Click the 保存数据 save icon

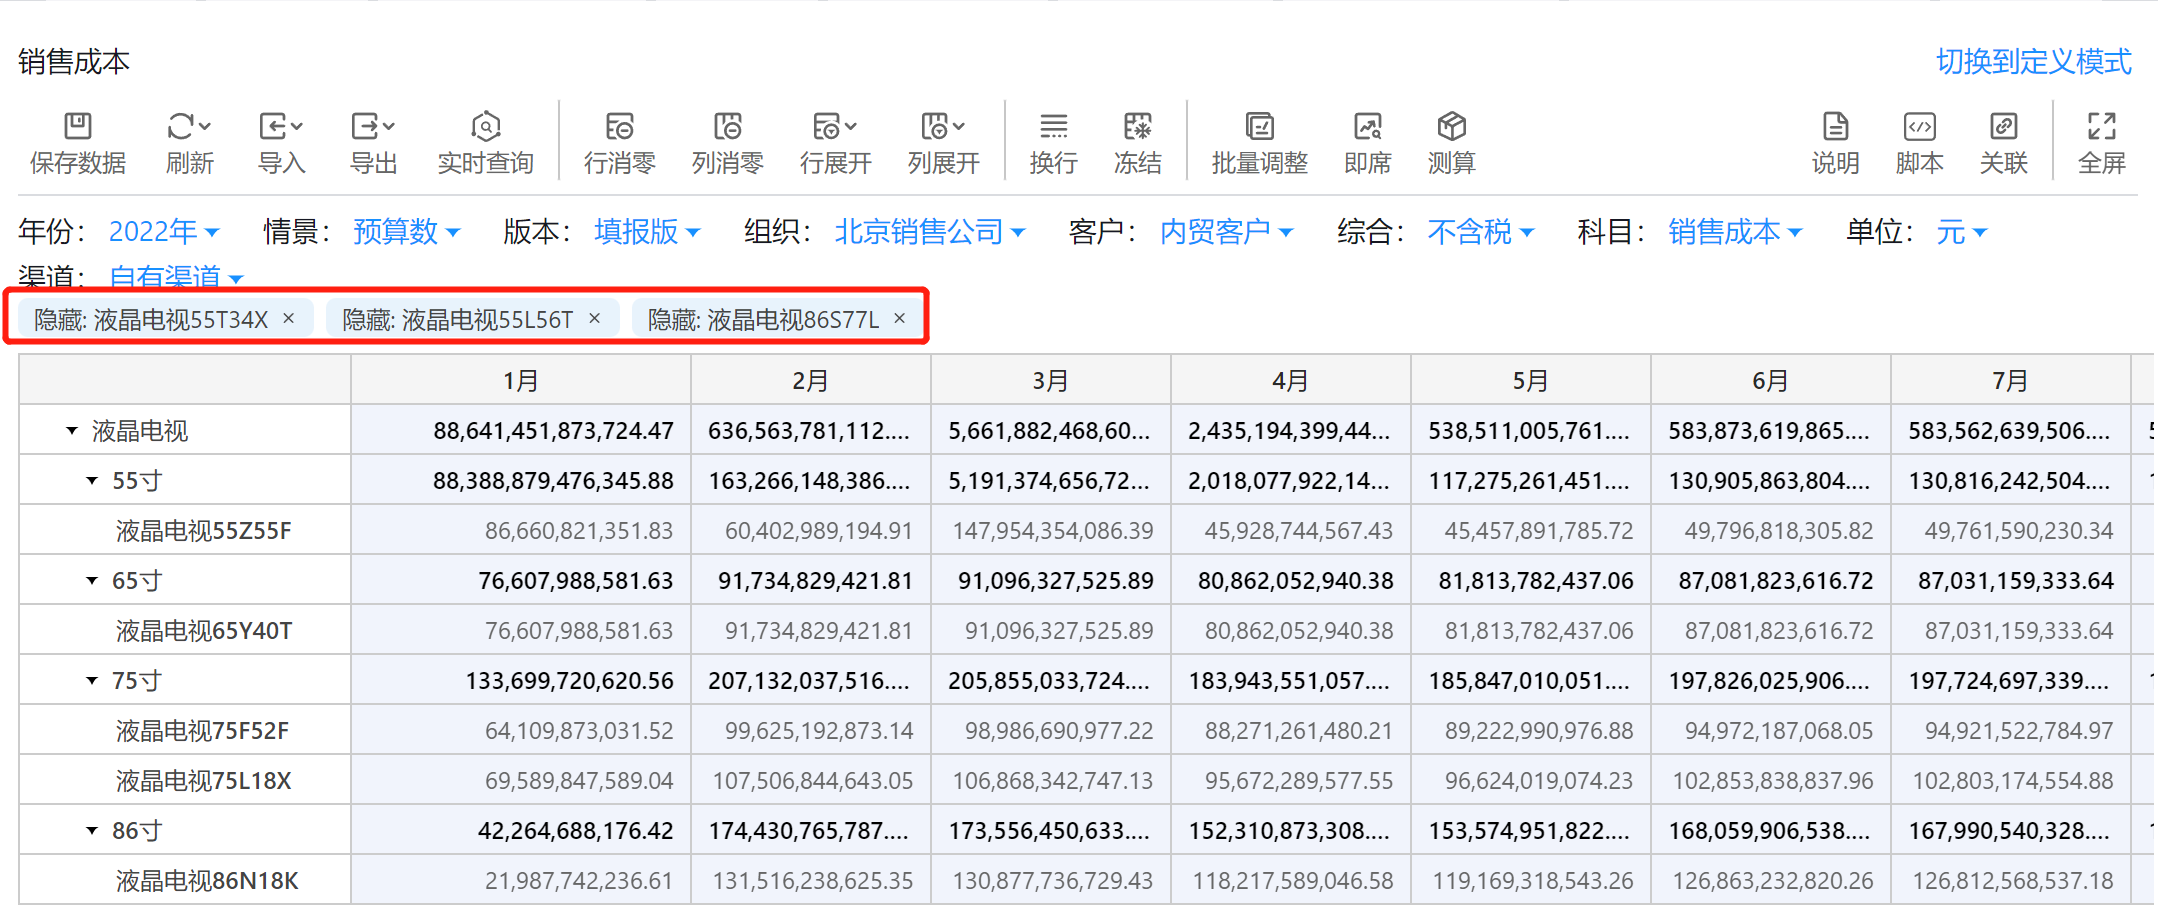(77, 127)
